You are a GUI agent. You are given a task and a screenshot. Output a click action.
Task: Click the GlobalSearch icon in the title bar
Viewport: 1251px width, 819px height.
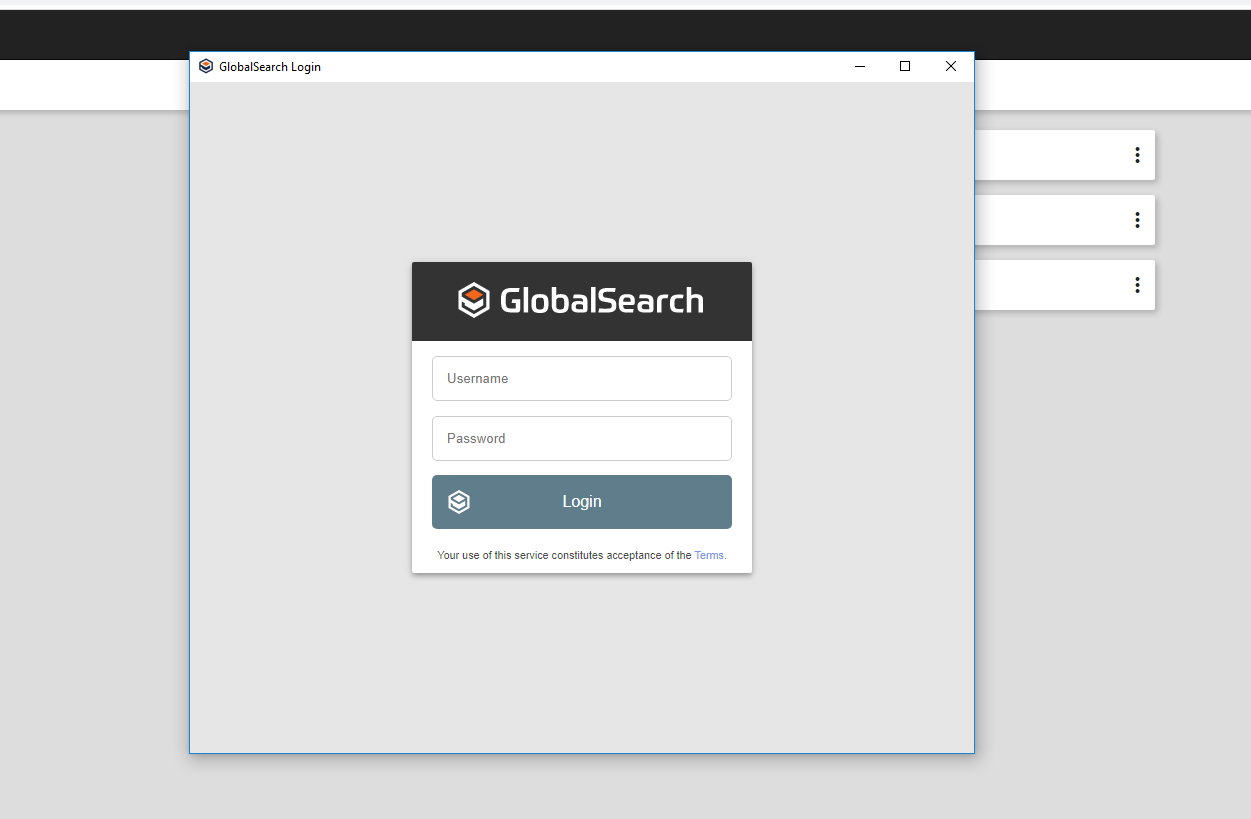click(206, 67)
